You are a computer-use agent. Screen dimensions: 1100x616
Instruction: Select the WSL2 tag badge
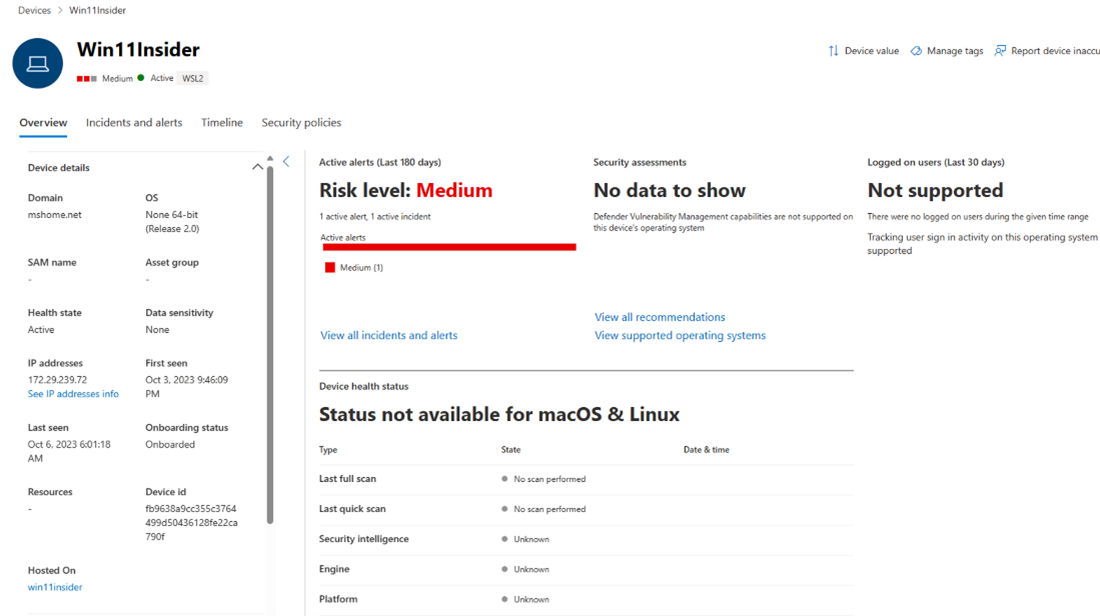click(192, 79)
